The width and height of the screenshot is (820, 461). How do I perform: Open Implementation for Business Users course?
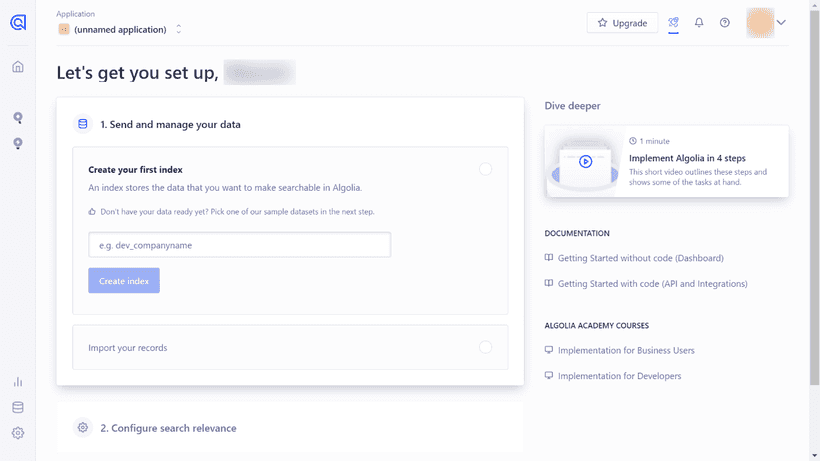(626, 350)
